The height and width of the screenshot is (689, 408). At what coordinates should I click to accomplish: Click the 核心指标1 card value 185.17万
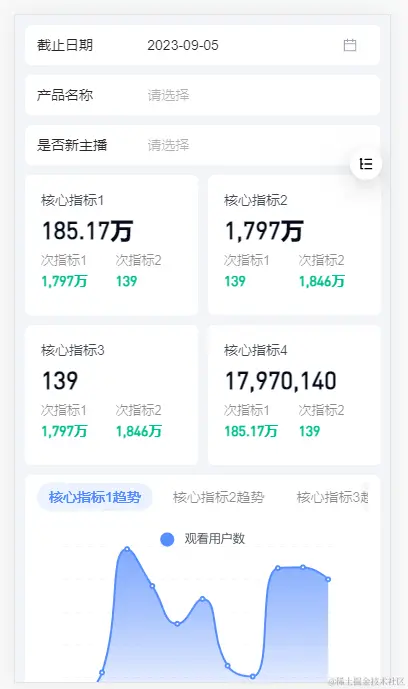87,231
